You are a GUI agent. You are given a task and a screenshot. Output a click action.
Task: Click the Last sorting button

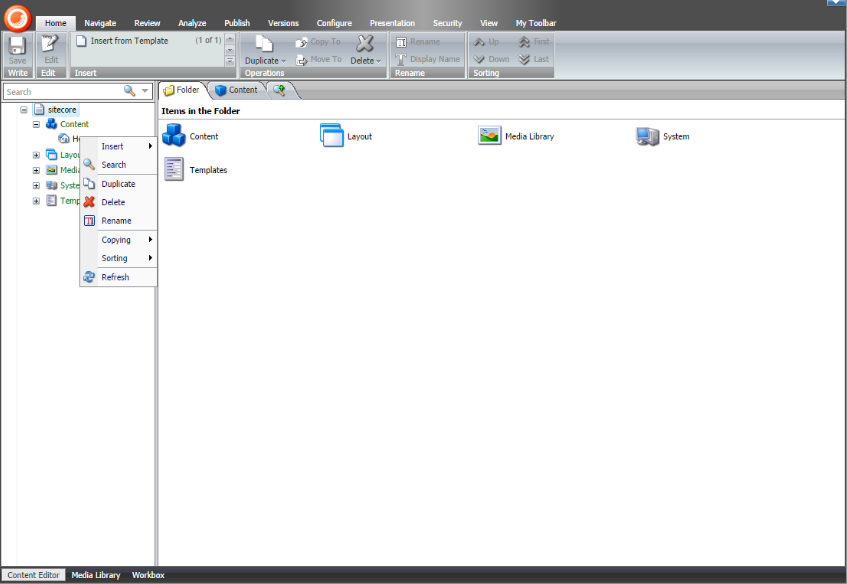click(534, 59)
